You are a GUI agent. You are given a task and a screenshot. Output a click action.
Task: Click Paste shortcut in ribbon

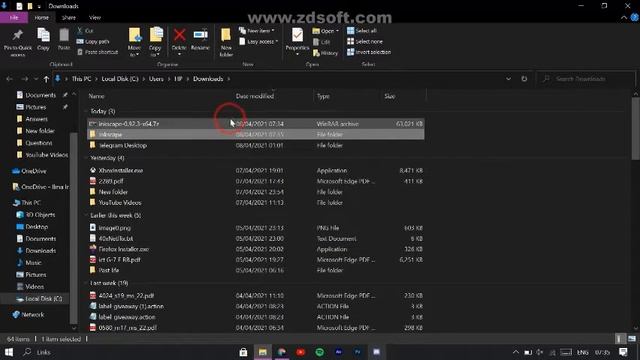[x=98, y=52]
